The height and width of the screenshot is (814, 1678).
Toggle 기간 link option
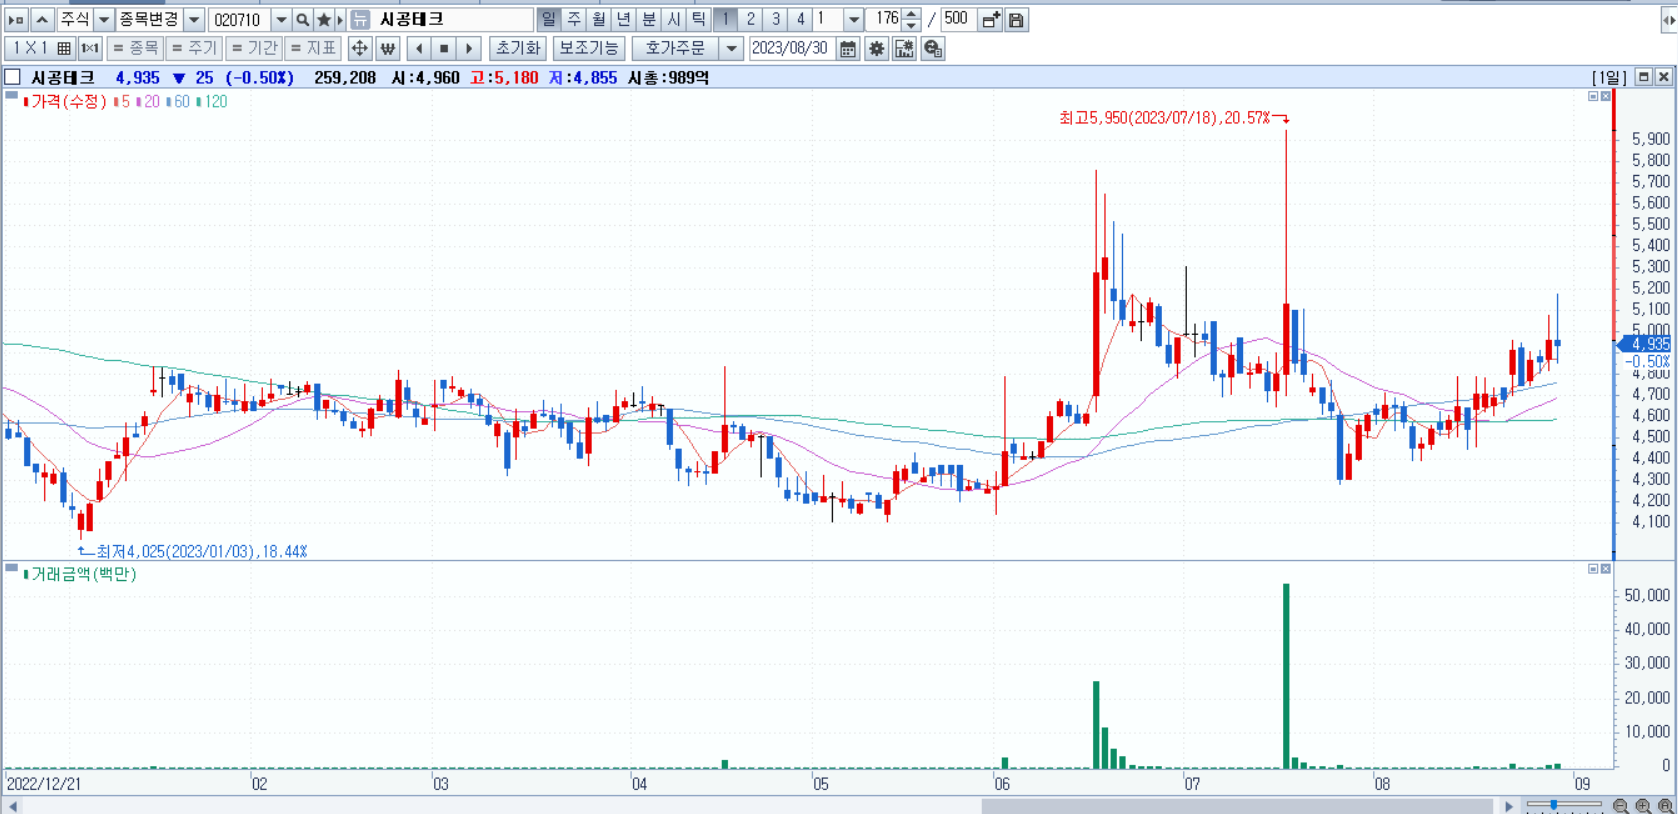pos(254,48)
